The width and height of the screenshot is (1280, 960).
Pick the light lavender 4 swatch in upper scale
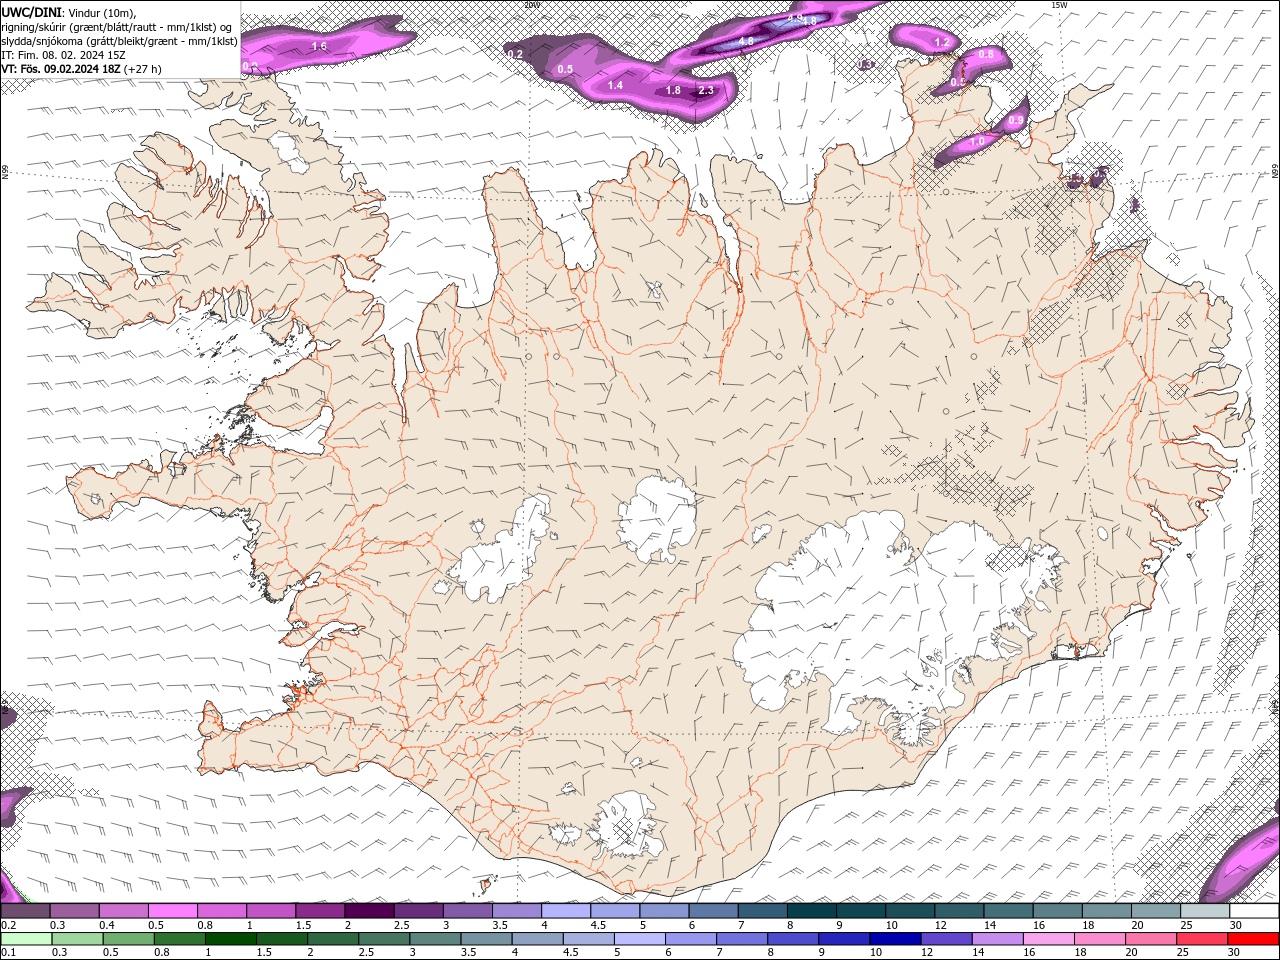(x=566, y=911)
